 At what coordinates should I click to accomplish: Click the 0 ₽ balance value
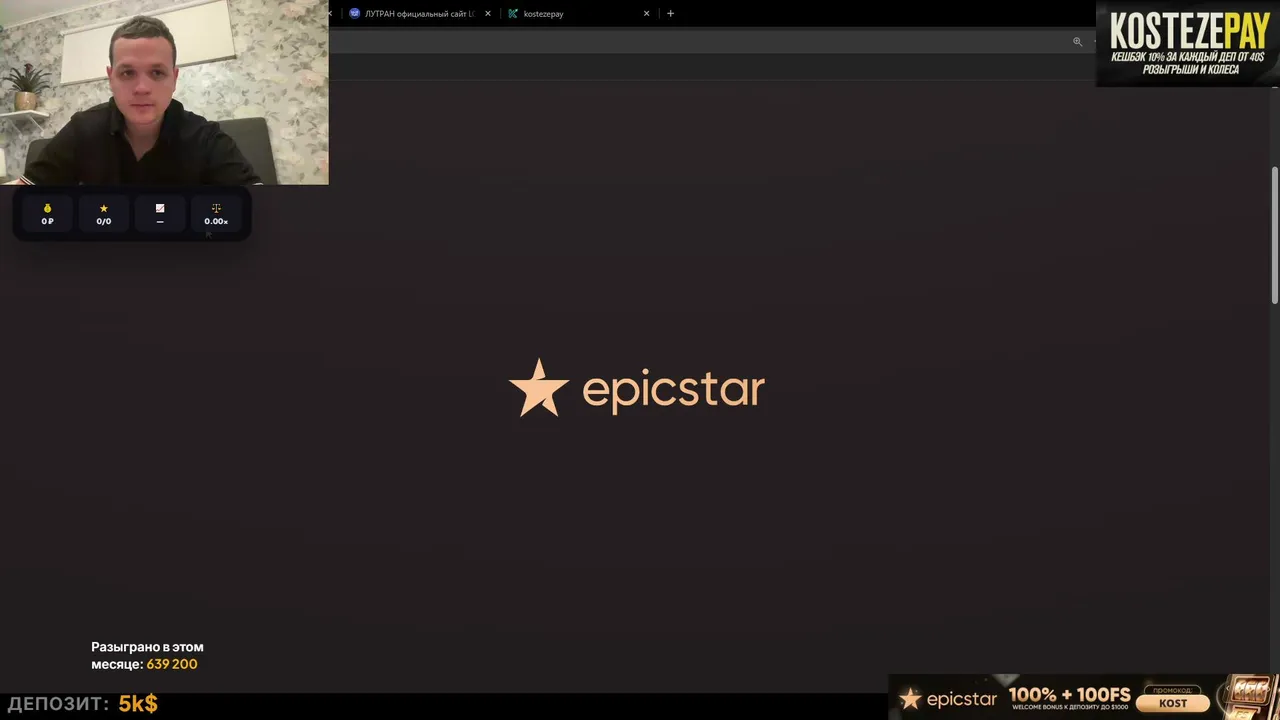(x=47, y=222)
